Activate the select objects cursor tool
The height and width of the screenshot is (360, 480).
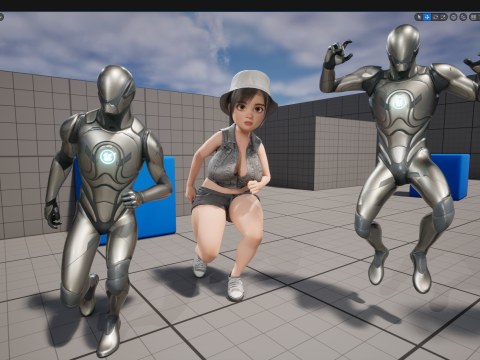pos(419,17)
